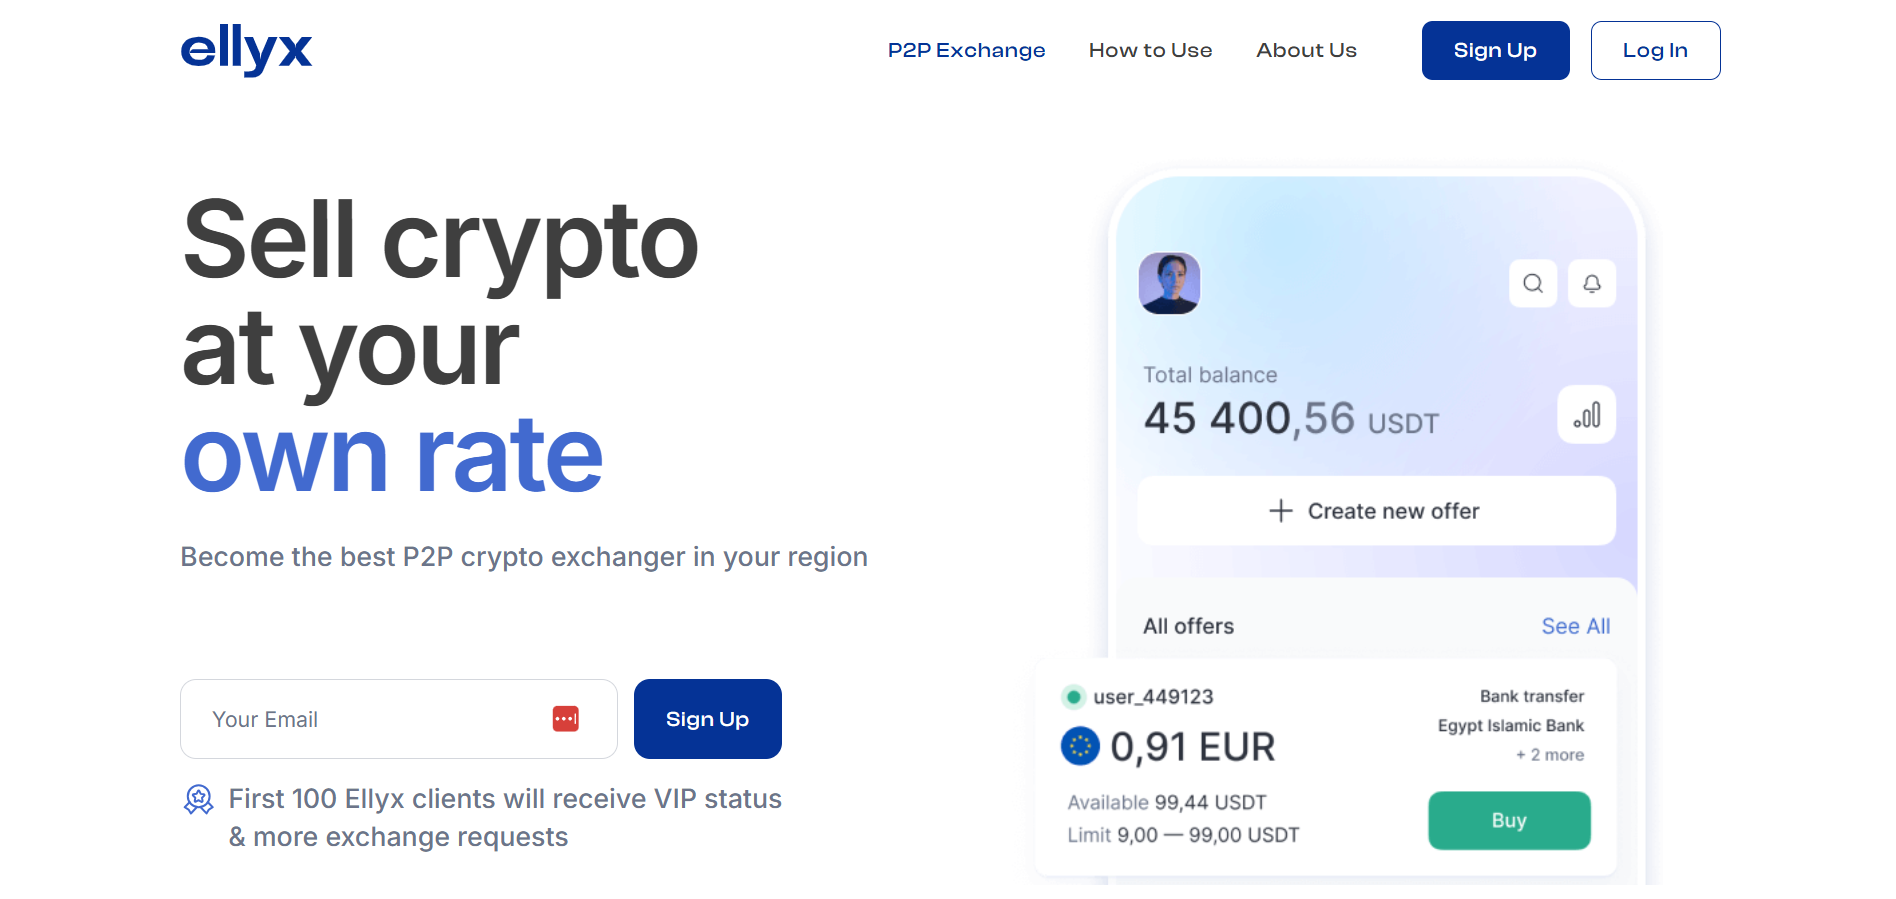1896x899 pixels.
Task: Click the ellyx logo
Action: click(246, 49)
